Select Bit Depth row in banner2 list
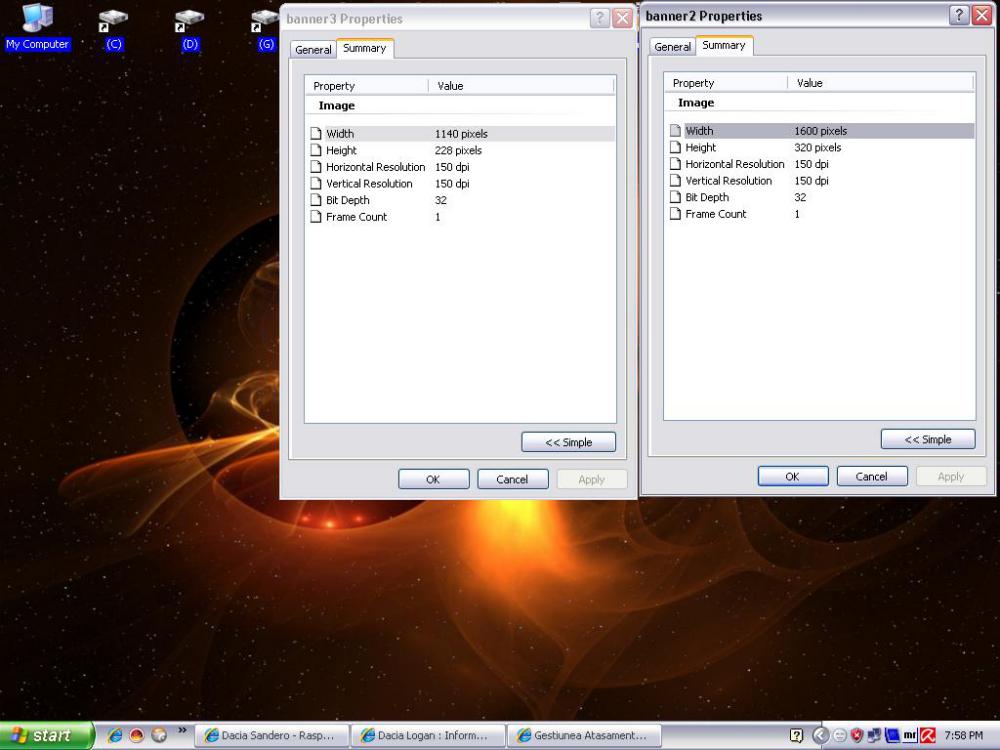Screen dimensions: 1000x750 (707, 197)
